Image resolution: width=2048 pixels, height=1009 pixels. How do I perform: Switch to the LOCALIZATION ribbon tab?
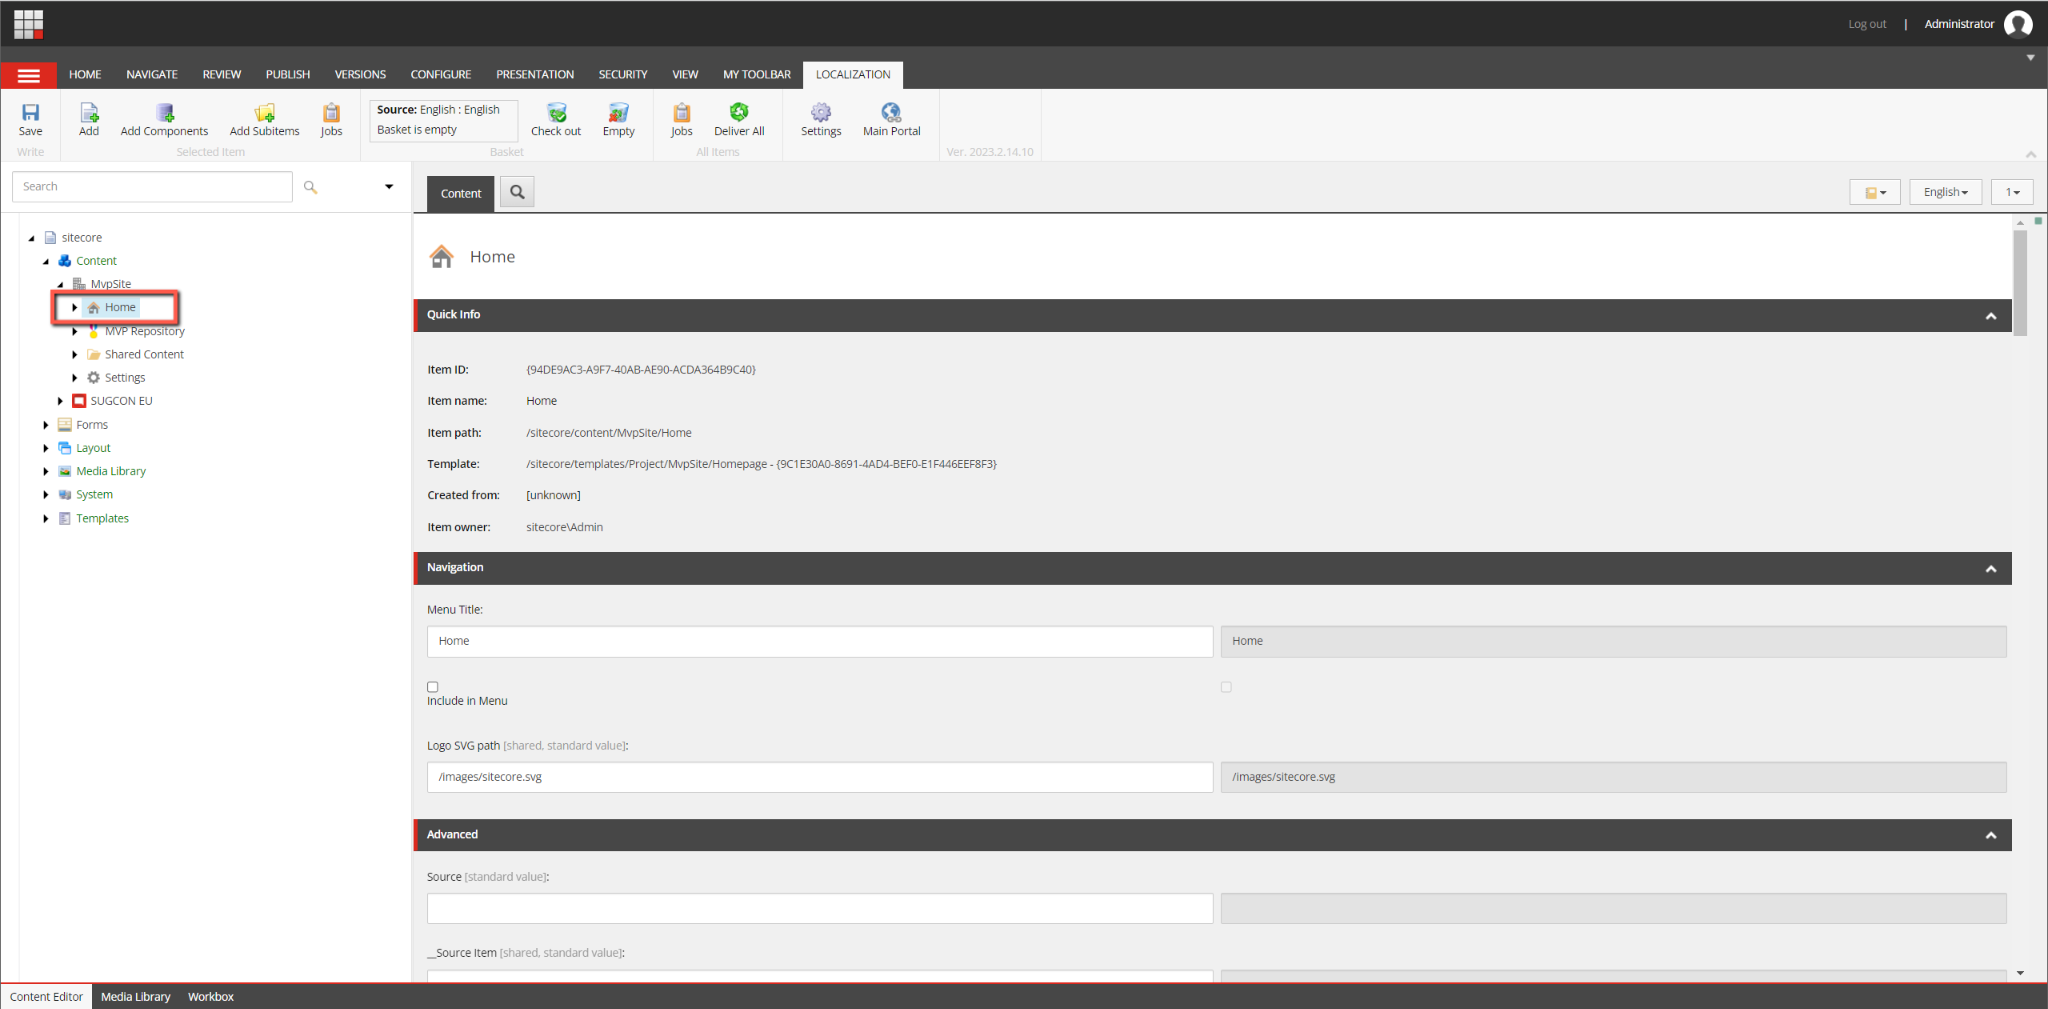tap(853, 75)
